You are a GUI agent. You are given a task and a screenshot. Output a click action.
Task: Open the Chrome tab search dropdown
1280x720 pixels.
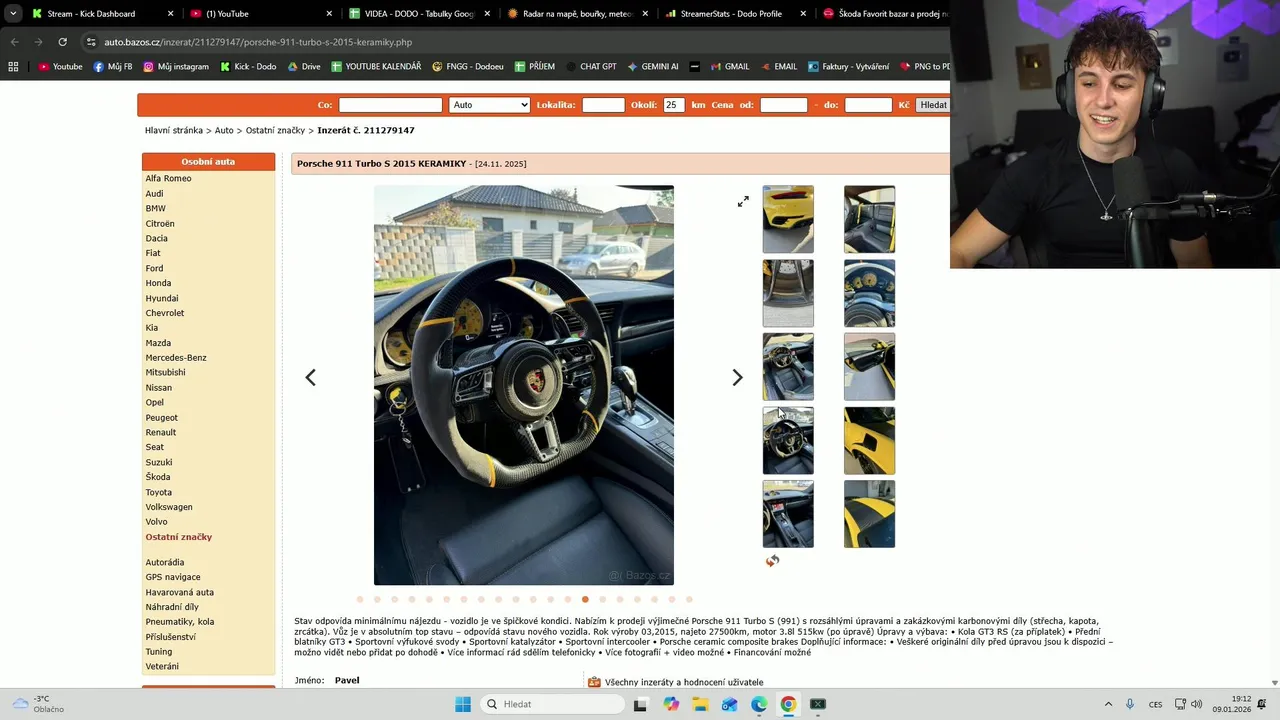click(x=13, y=14)
